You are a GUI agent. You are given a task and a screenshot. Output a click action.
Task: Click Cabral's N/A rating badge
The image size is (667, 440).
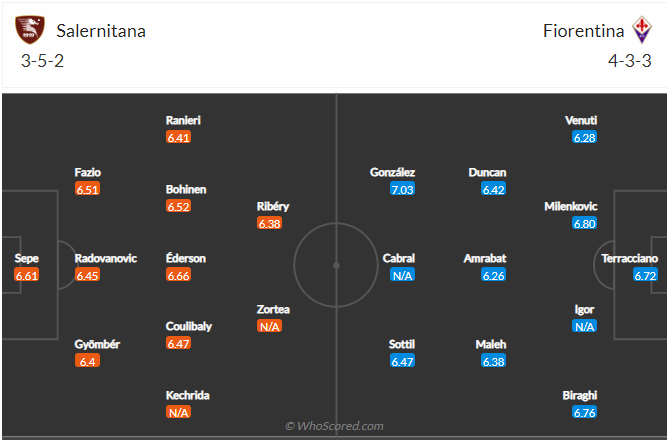click(402, 275)
